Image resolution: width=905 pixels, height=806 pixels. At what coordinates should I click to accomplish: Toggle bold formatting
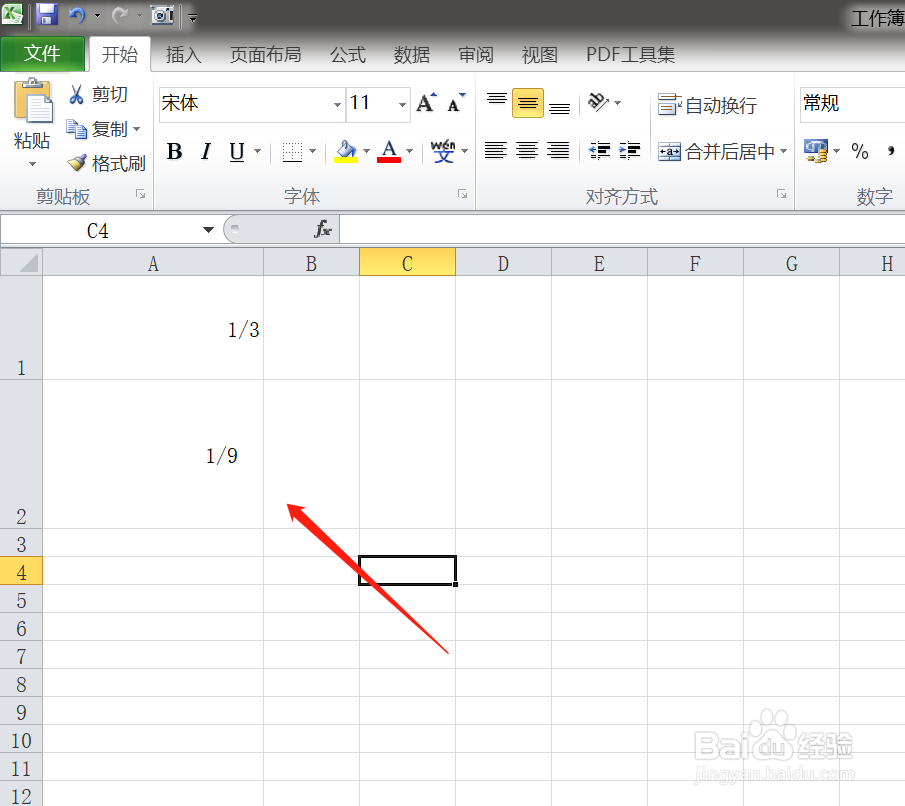point(174,151)
